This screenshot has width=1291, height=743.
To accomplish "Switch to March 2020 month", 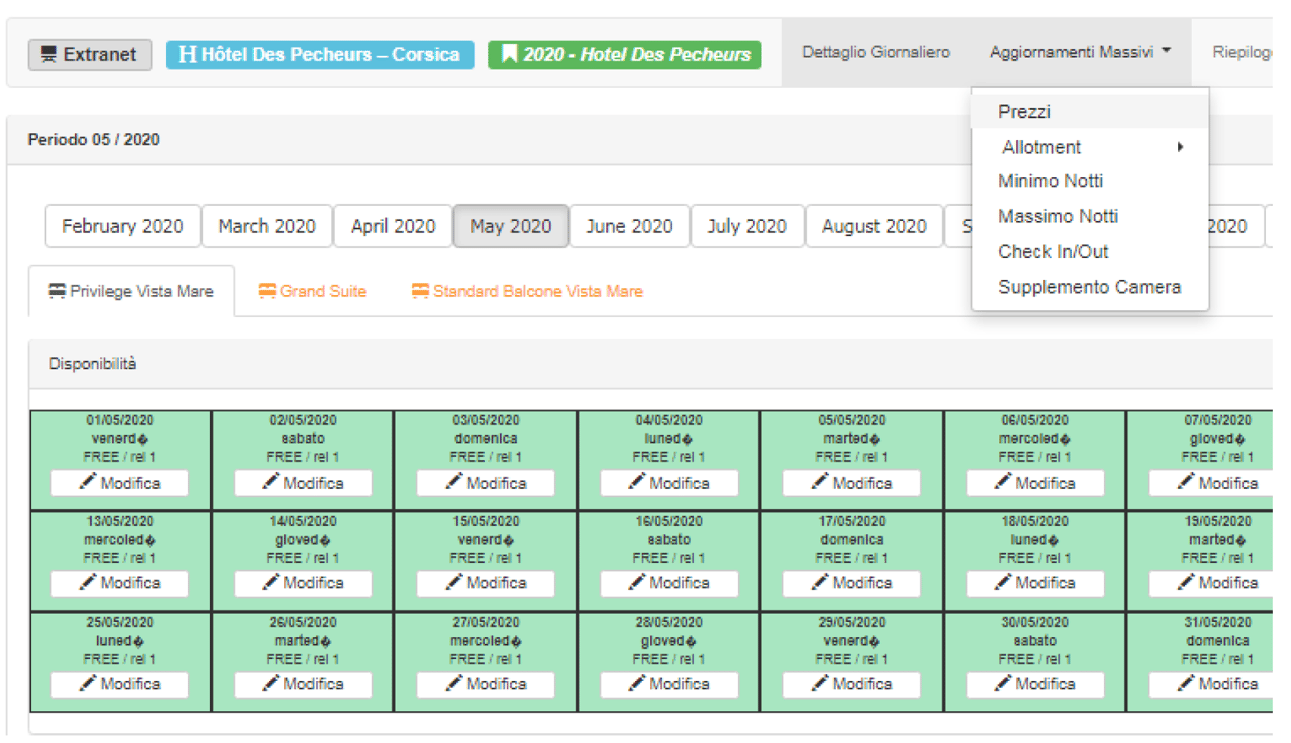I will pos(267,226).
